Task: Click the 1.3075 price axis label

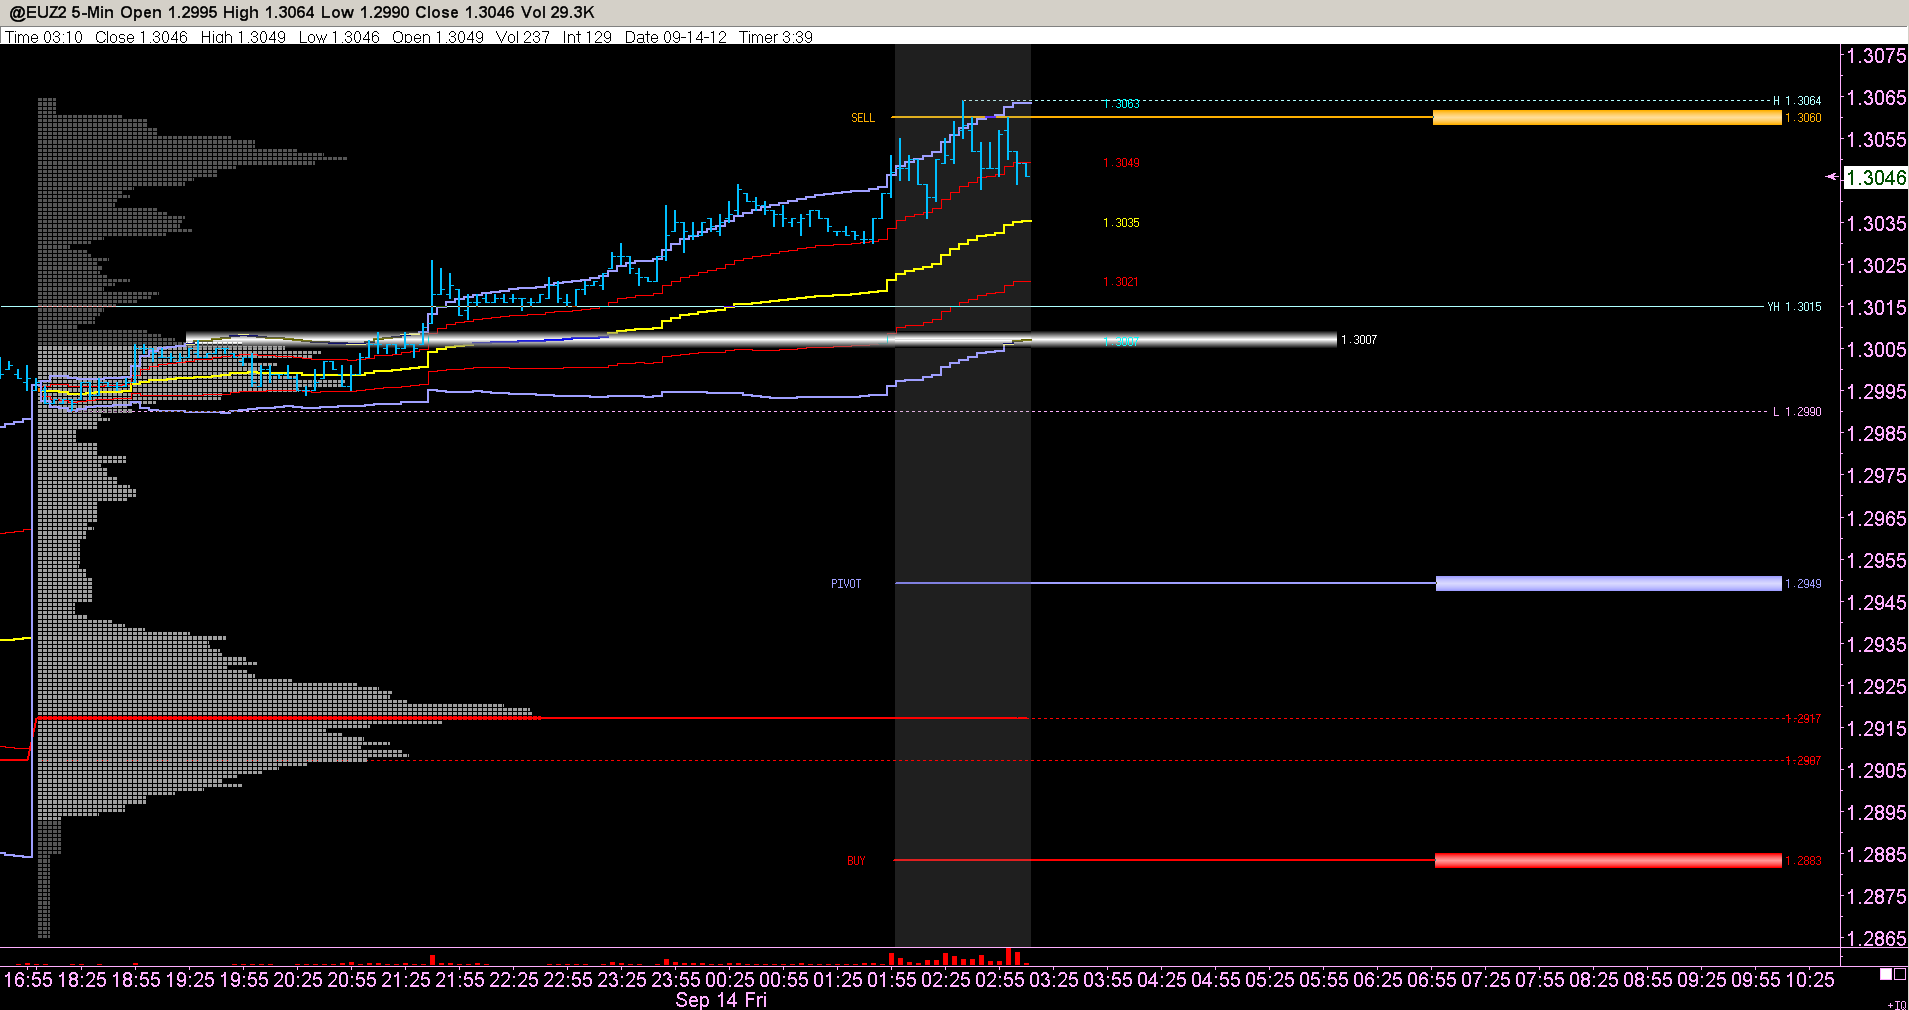Action: tap(1877, 56)
